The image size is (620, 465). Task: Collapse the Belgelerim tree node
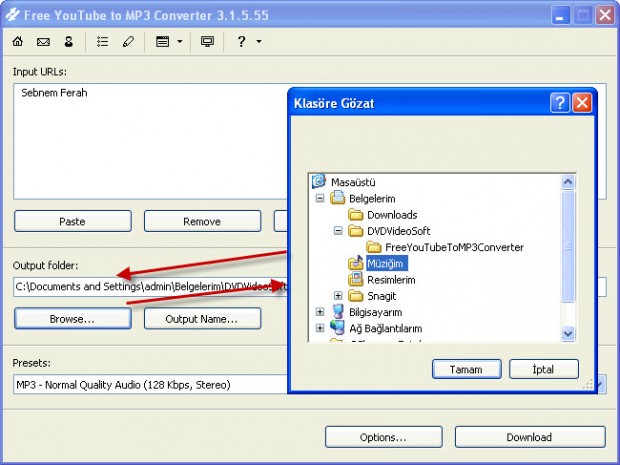(320, 198)
